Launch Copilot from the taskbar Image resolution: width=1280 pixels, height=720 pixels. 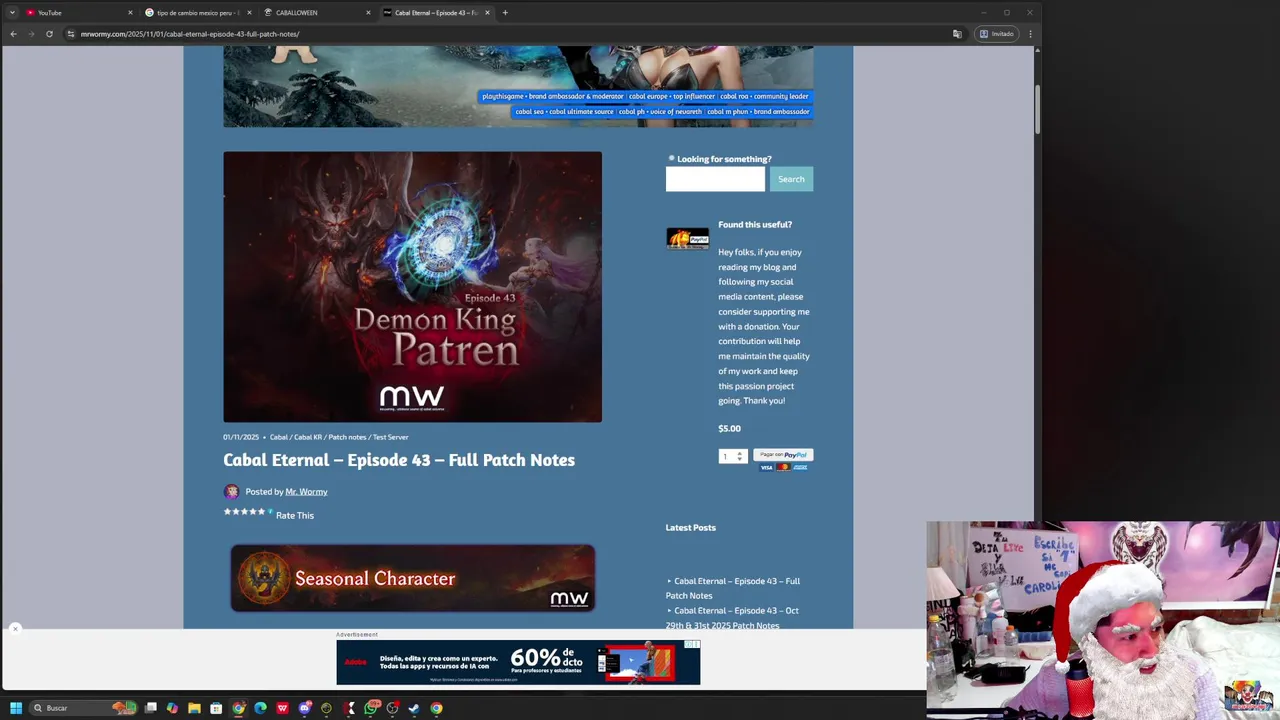[172, 708]
